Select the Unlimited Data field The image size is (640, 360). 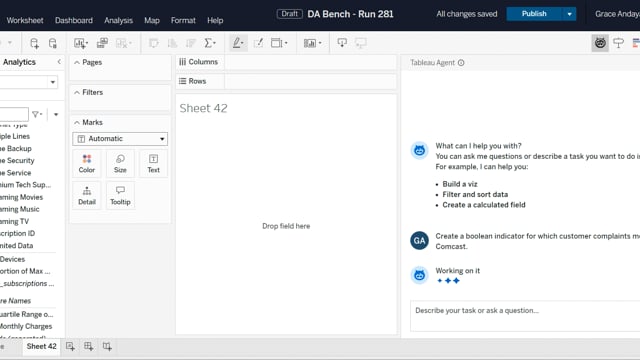16,246
